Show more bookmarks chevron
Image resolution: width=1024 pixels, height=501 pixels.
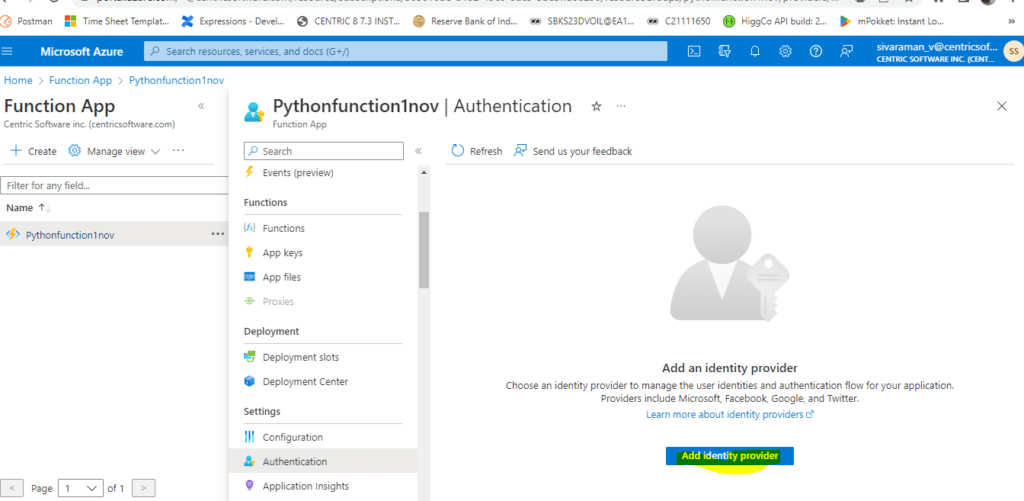(1012, 21)
